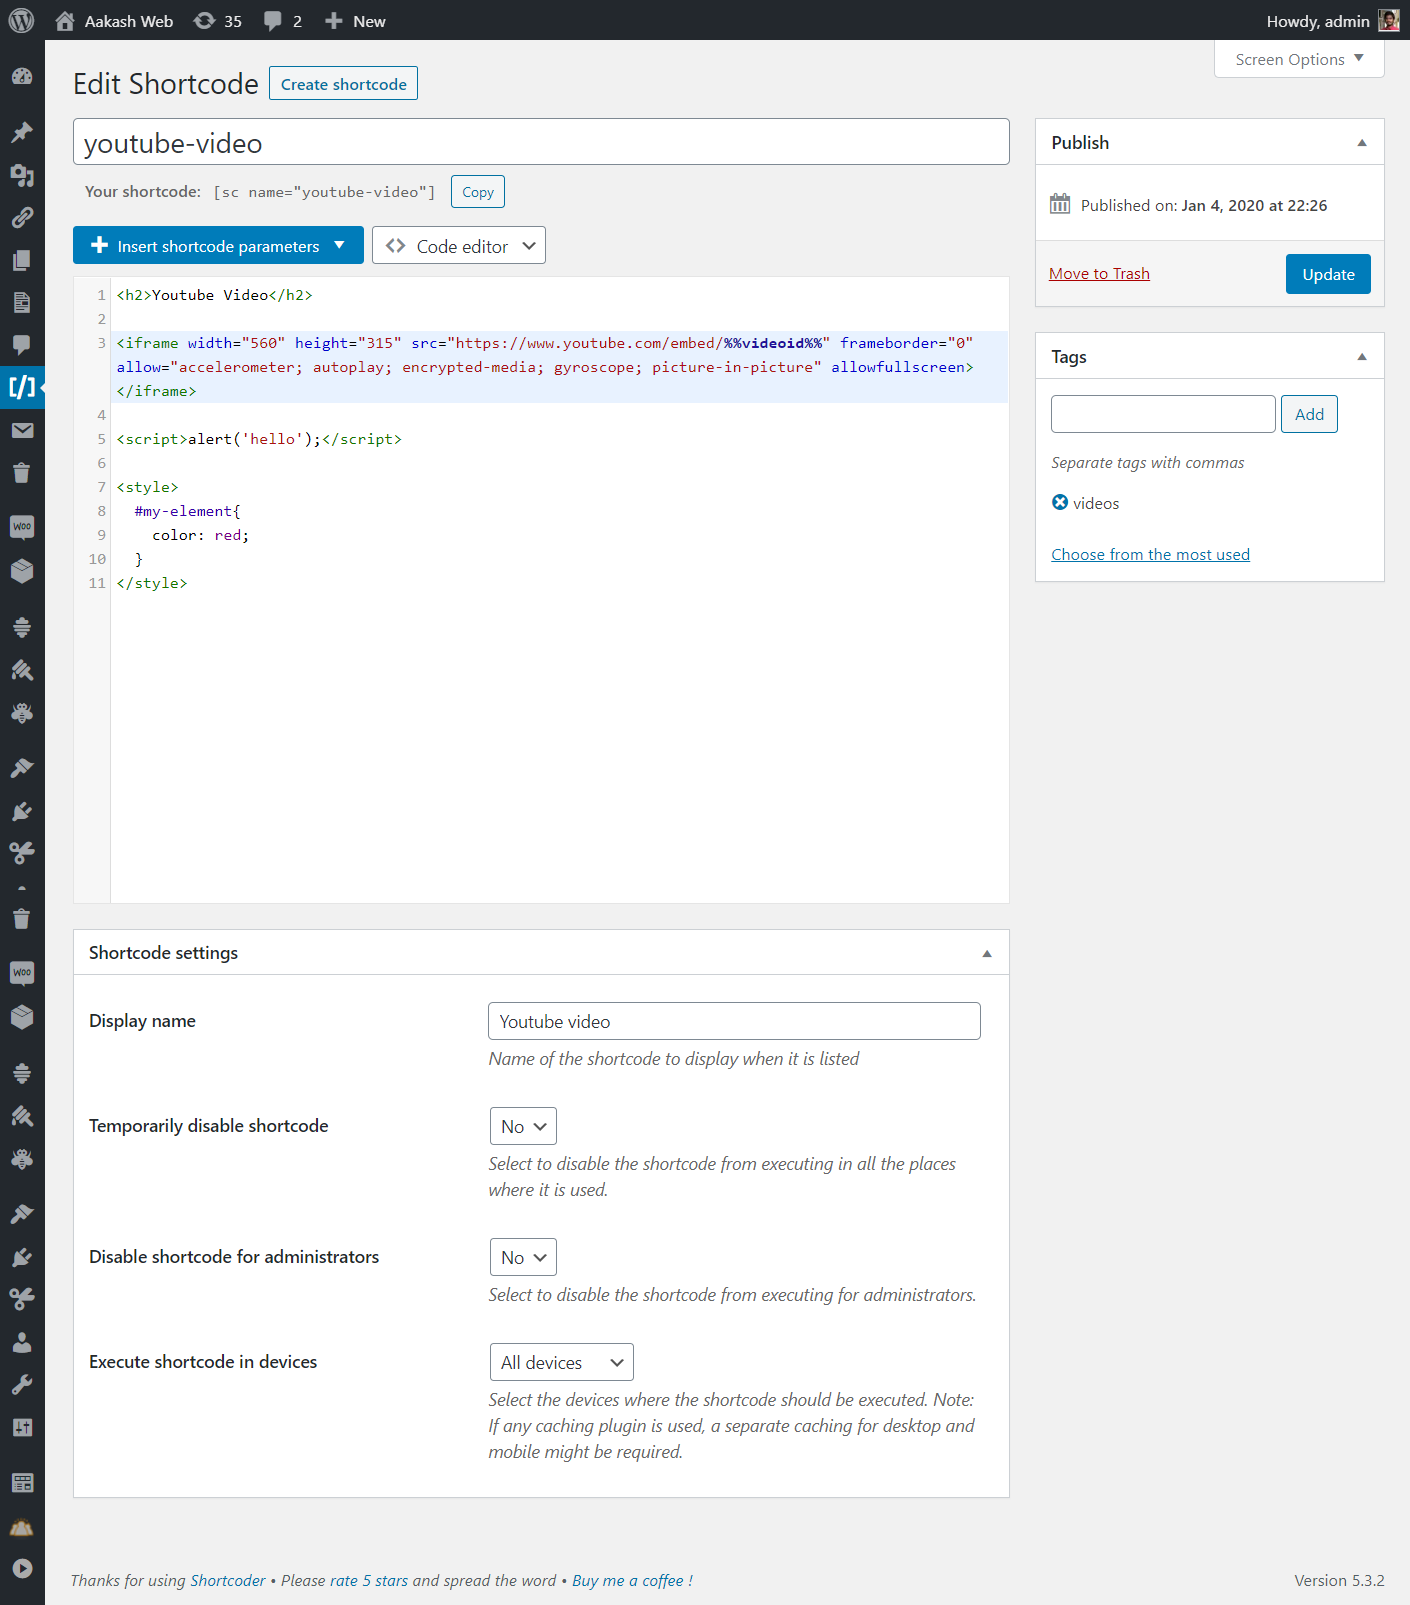The width and height of the screenshot is (1410, 1605).
Task: Click the Shortcoder footer link
Action: (x=228, y=1580)
